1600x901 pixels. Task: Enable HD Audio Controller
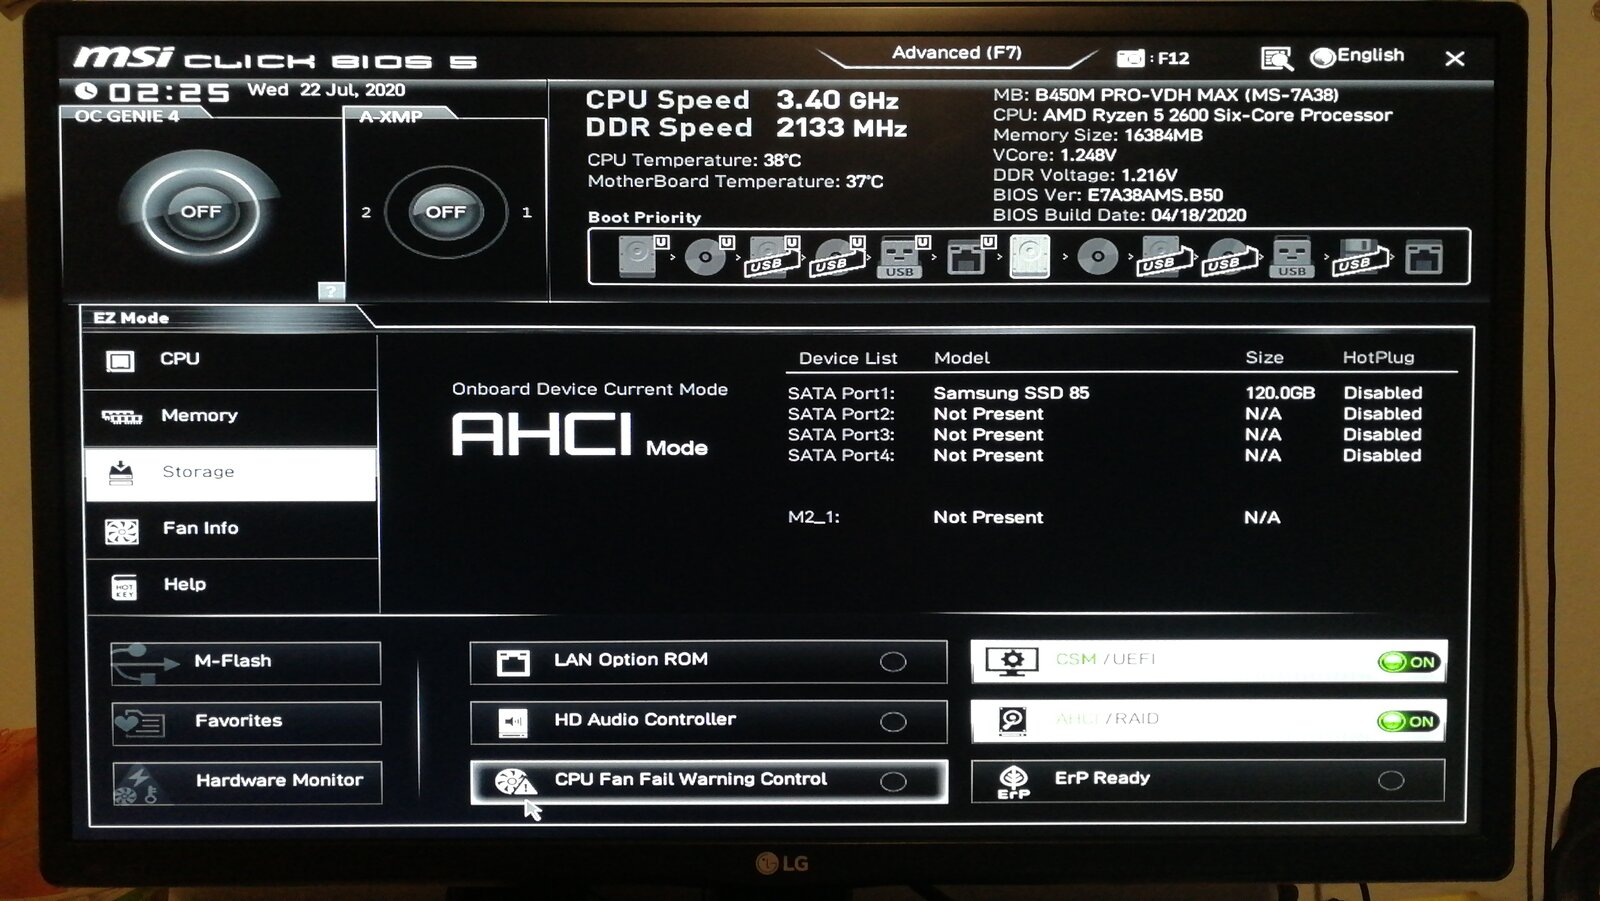[x=708, y=721]
